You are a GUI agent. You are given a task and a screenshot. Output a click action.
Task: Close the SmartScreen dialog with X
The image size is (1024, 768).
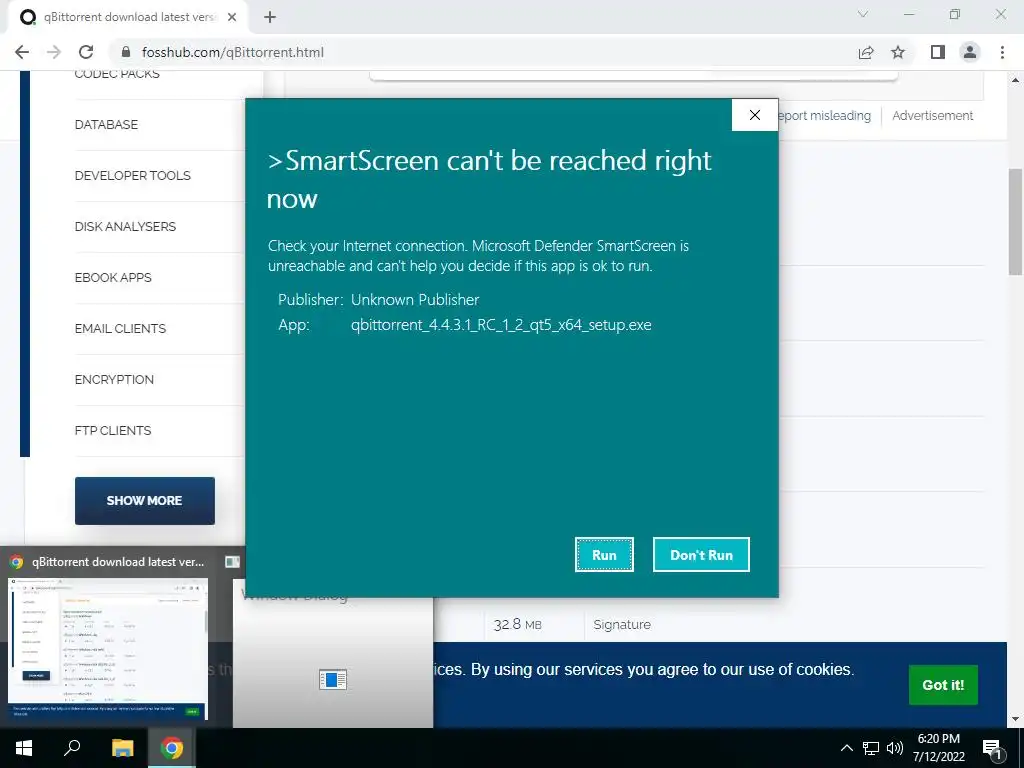point(755,115)
